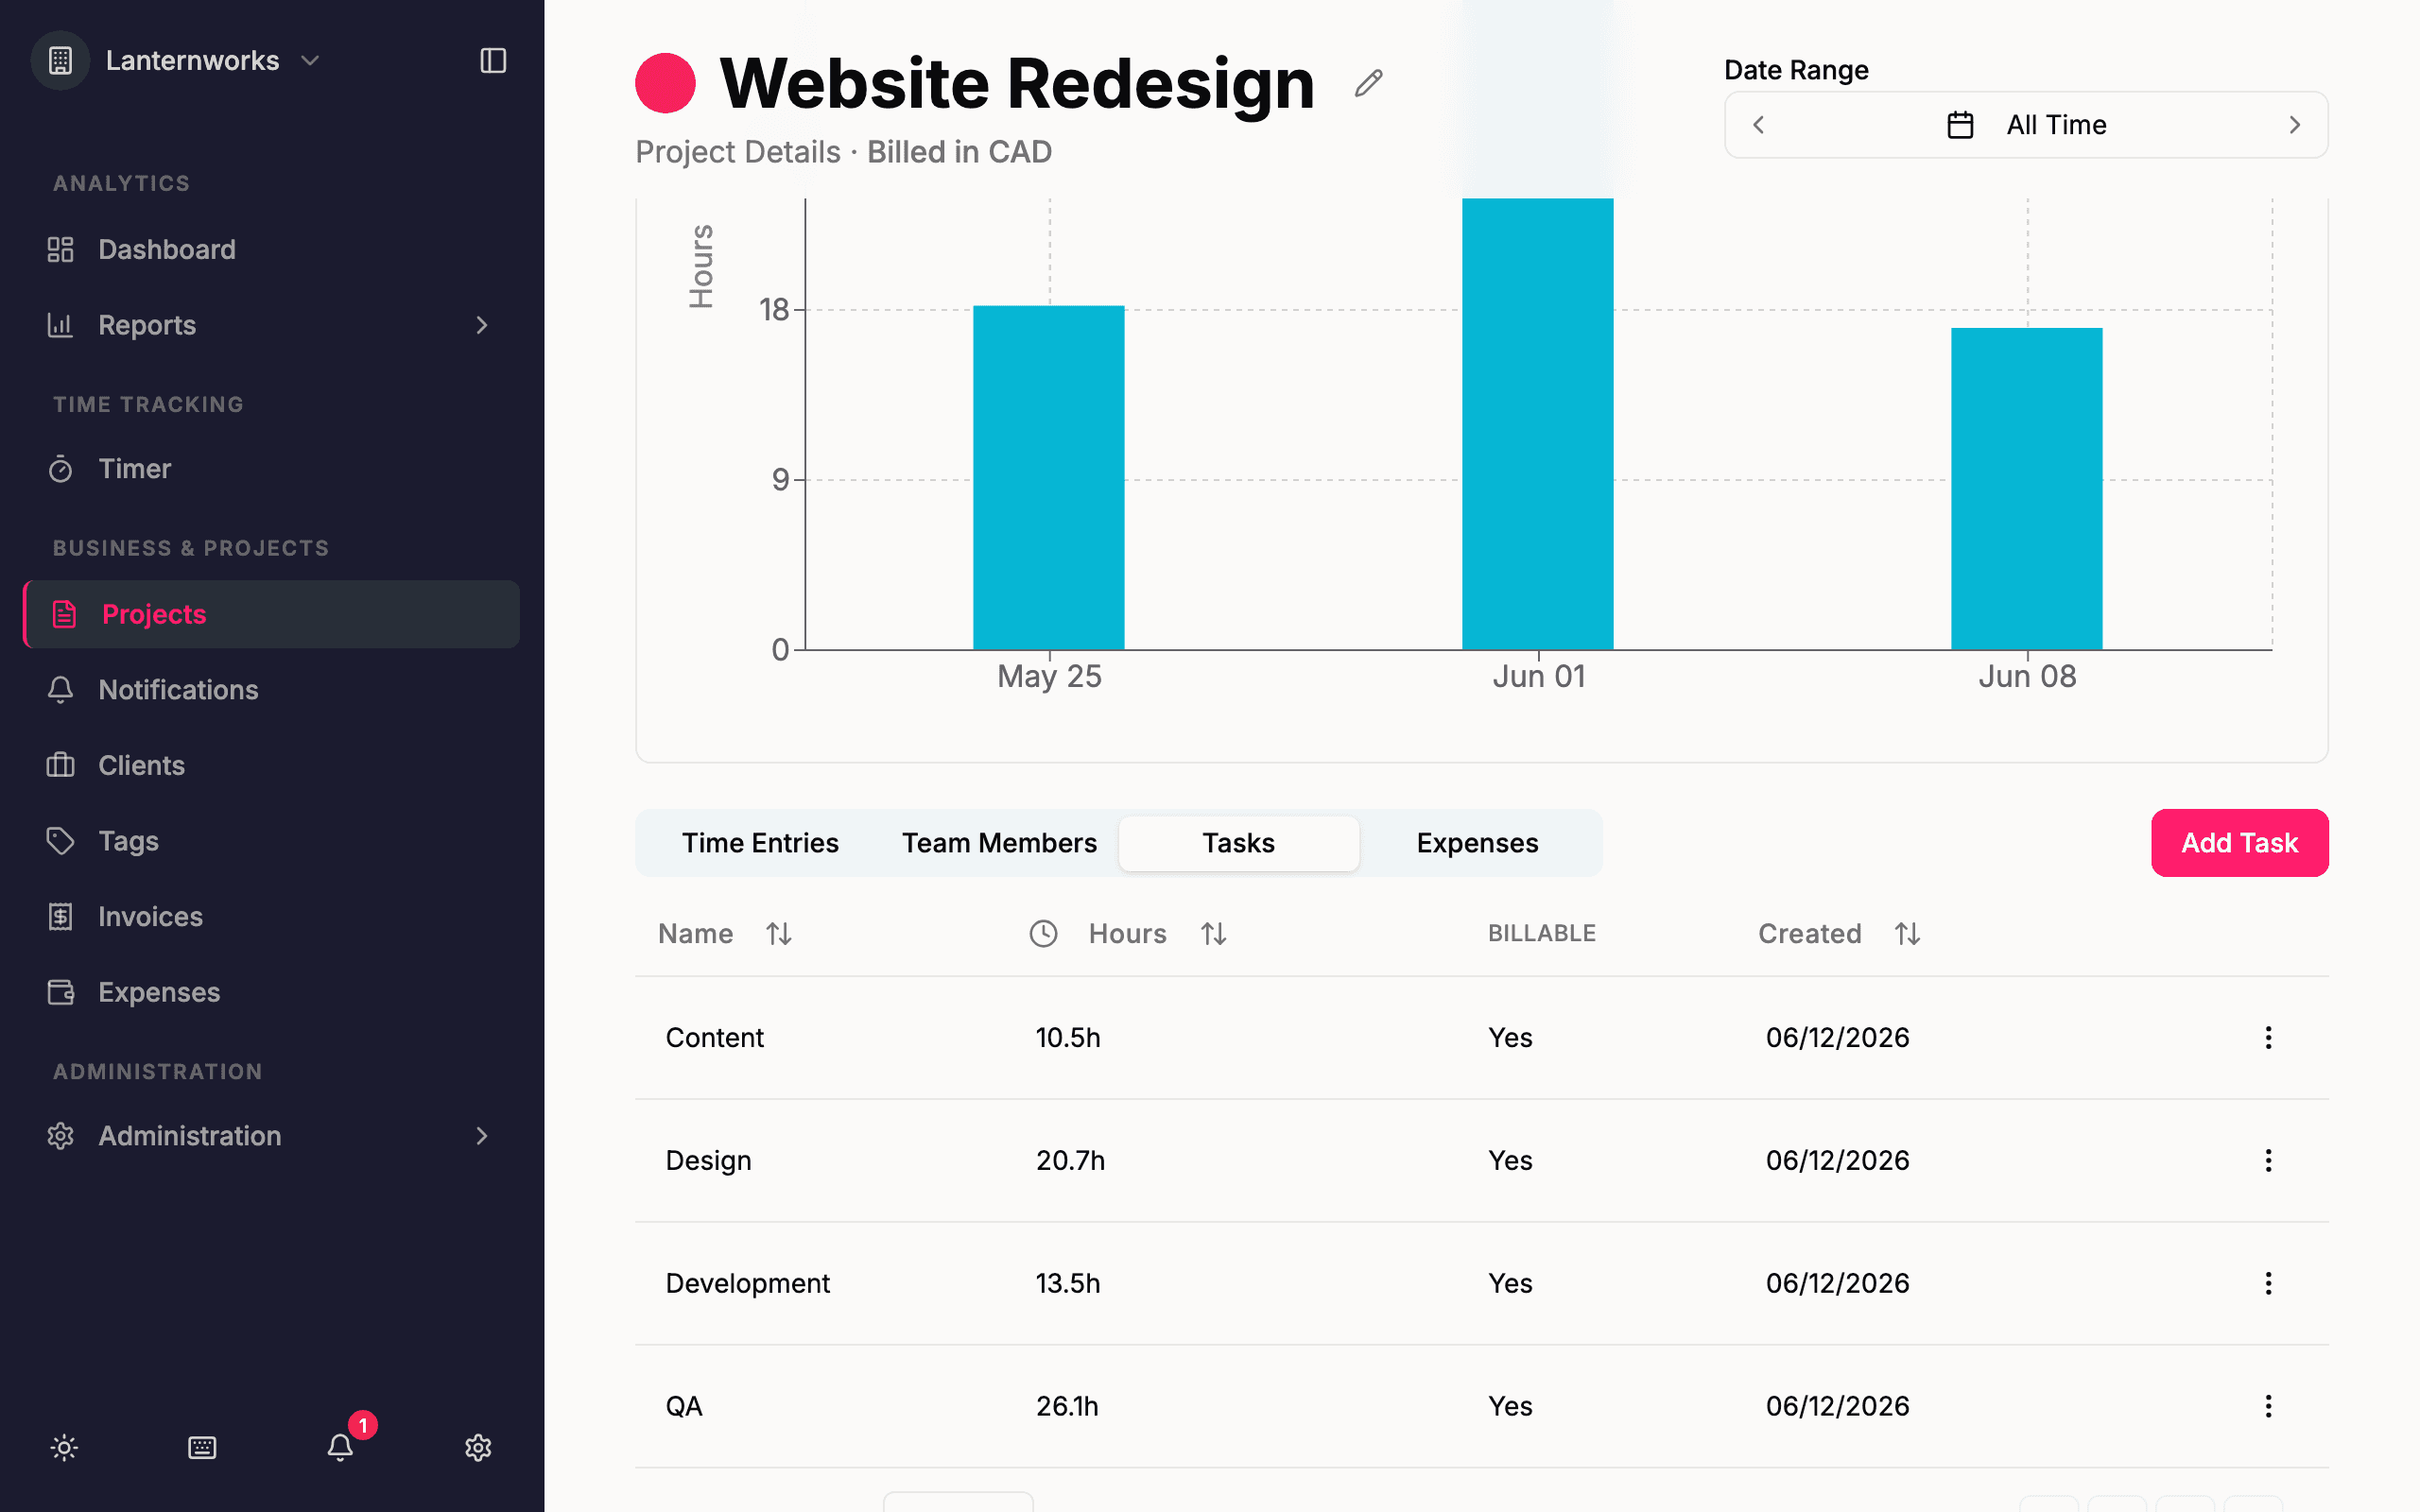Viewport: 2420px width, 1512px height.
Task: Go to next date range
Action: tap(2295, 125)
